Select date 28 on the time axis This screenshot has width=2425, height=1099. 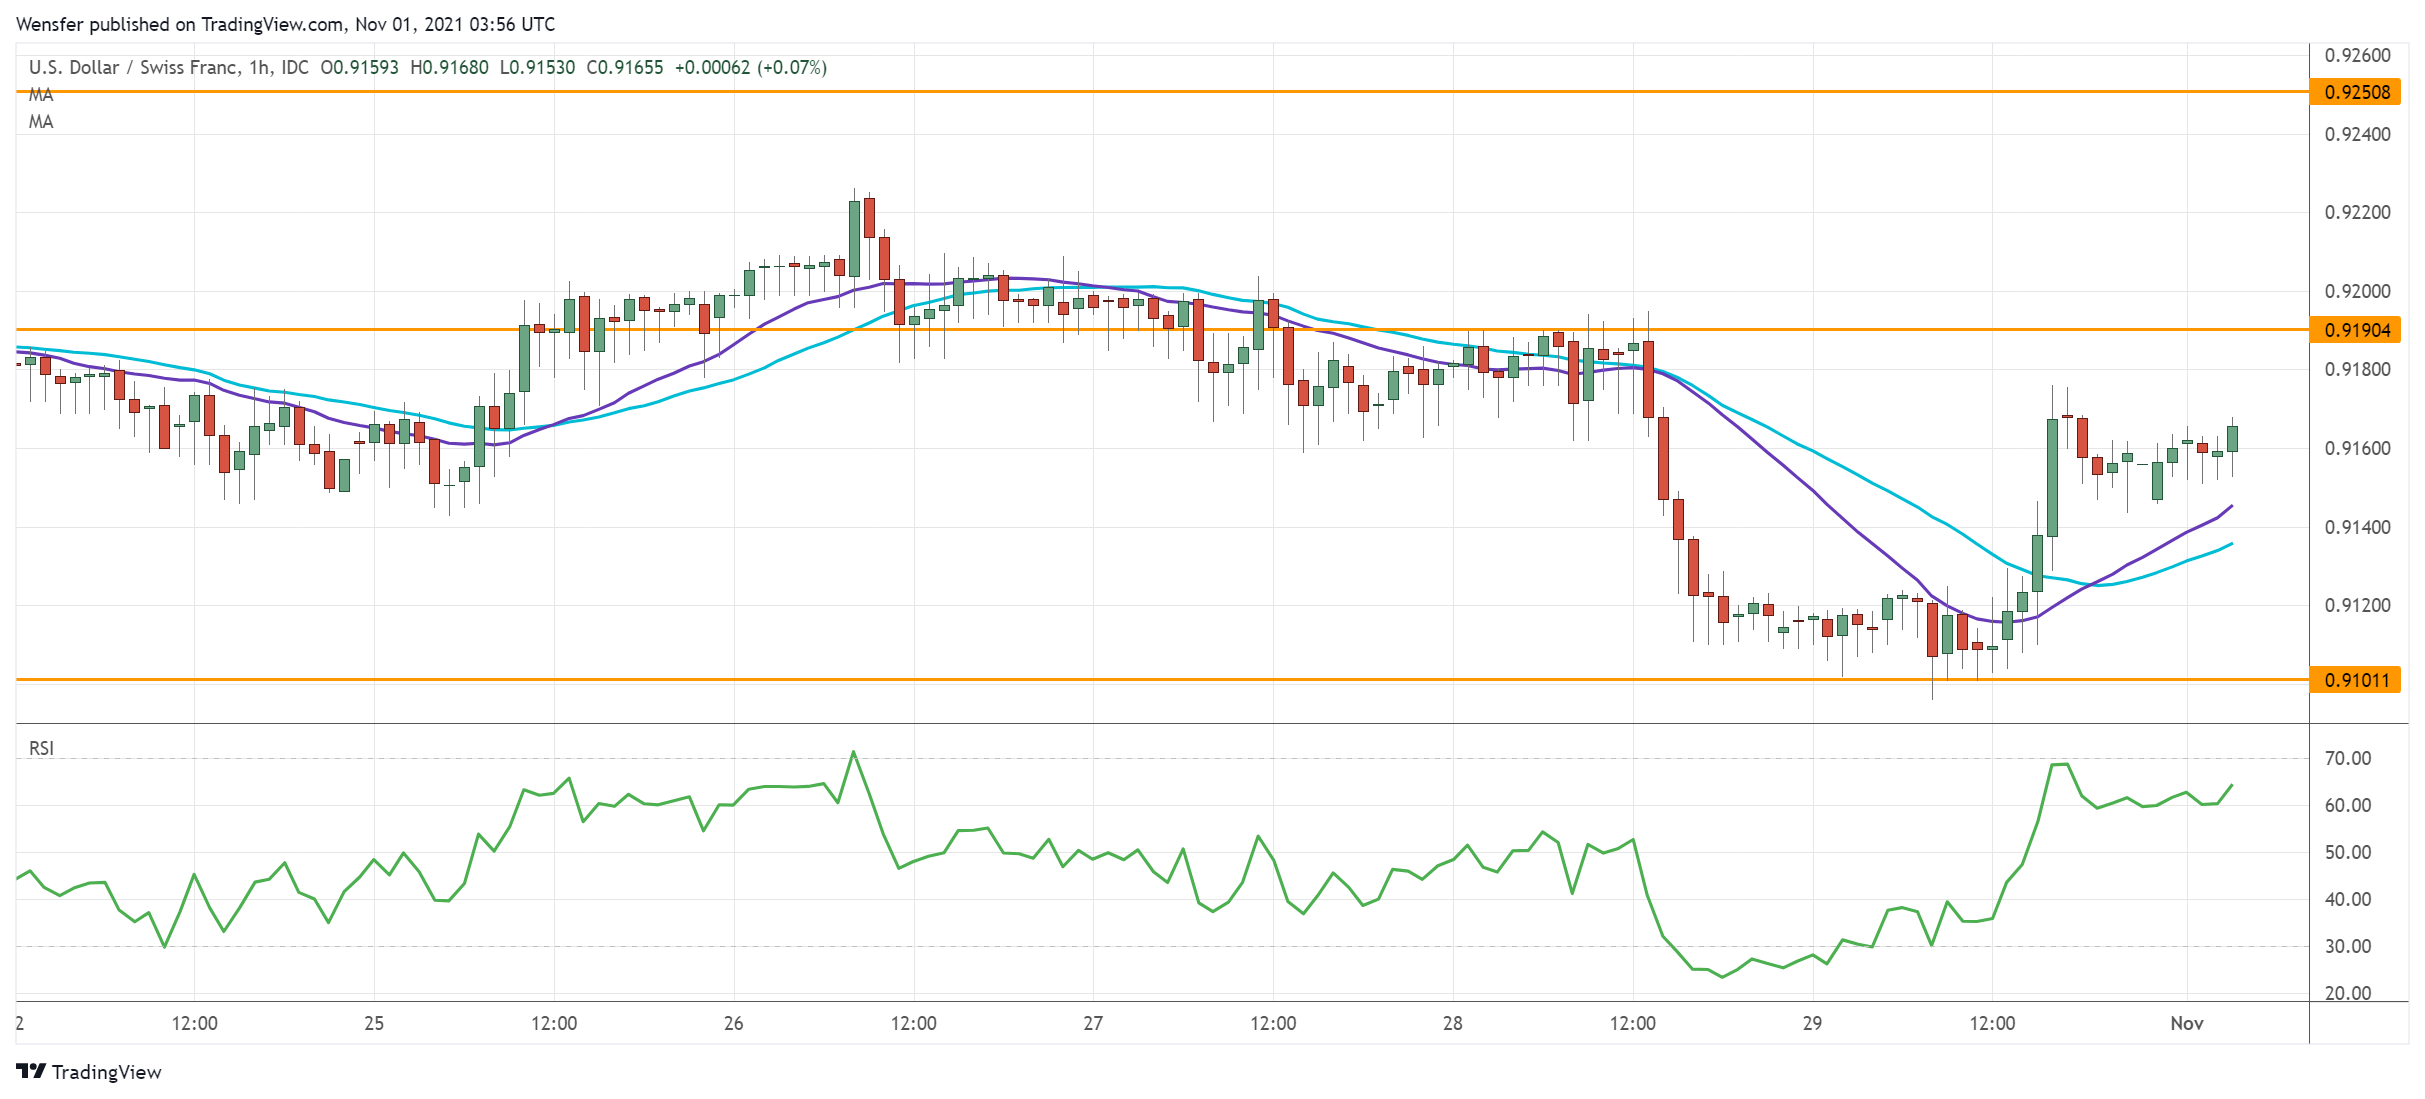click(x=1452, y=1023)
